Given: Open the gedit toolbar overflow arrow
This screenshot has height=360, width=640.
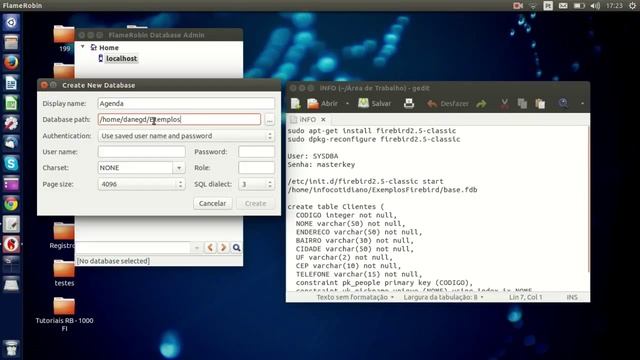Looking at the screenshot, I should 582,104.
